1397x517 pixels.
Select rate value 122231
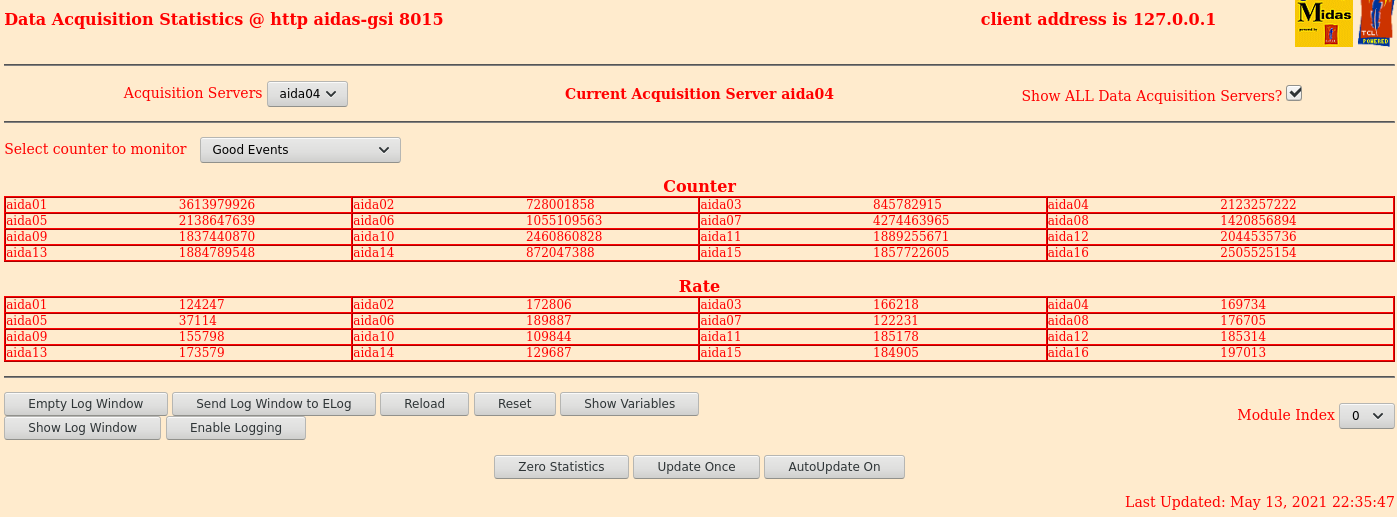pos(896,321)
